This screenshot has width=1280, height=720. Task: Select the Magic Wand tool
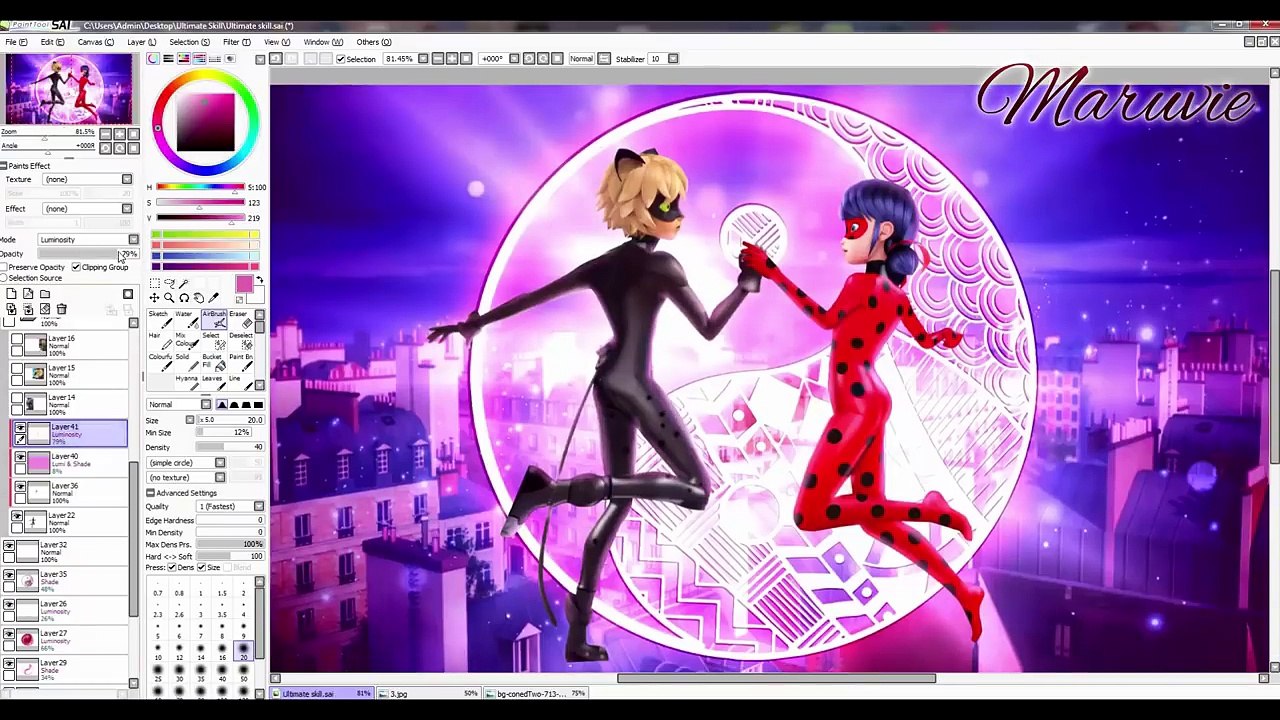point(184,284)
